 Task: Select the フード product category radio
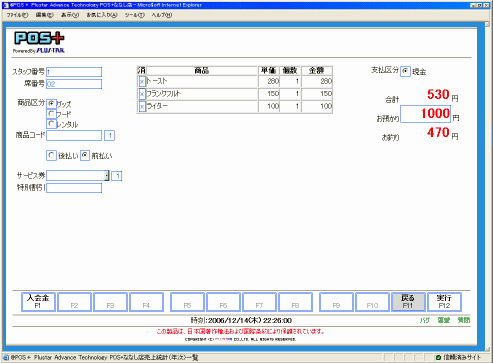pos(51,114)
